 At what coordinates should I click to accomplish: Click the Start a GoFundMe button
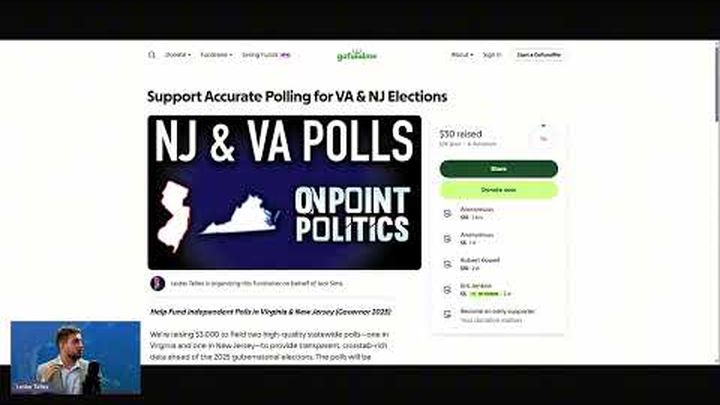click(x=539, y=55)
